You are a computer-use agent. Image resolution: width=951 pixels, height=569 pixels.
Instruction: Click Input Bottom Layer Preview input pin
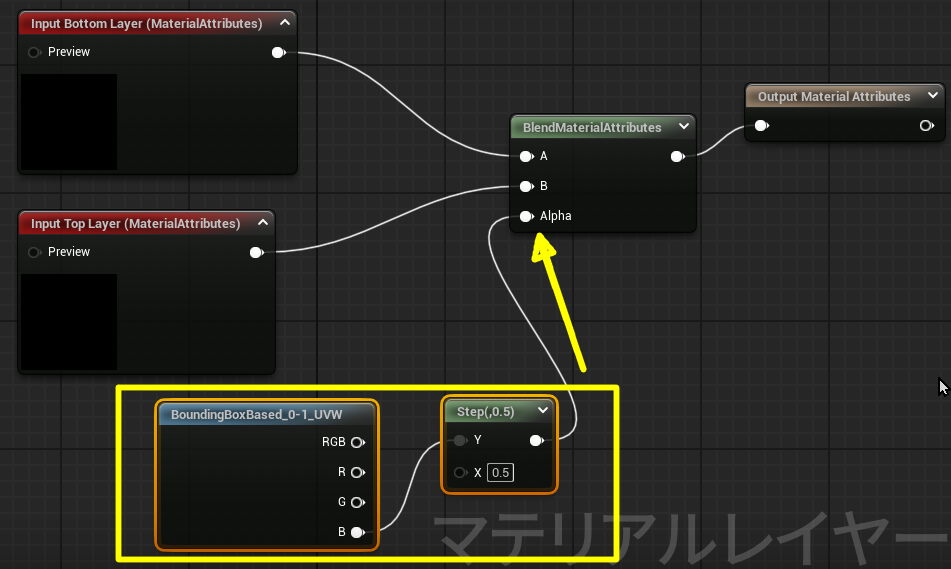coord(34,52)
